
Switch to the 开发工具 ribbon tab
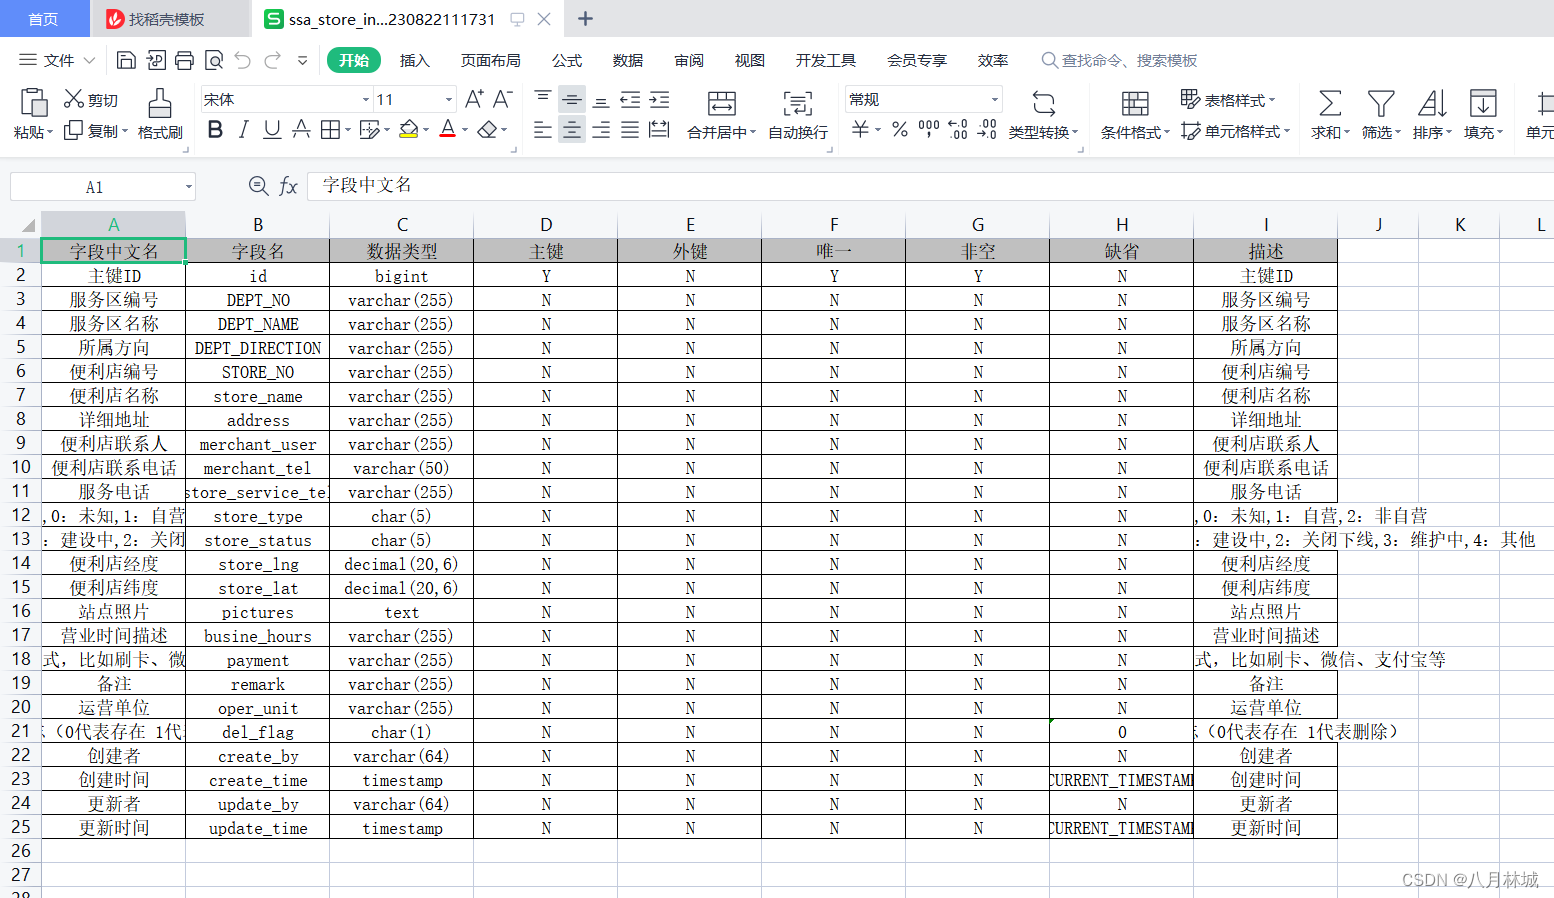click(x=825, y=60)
